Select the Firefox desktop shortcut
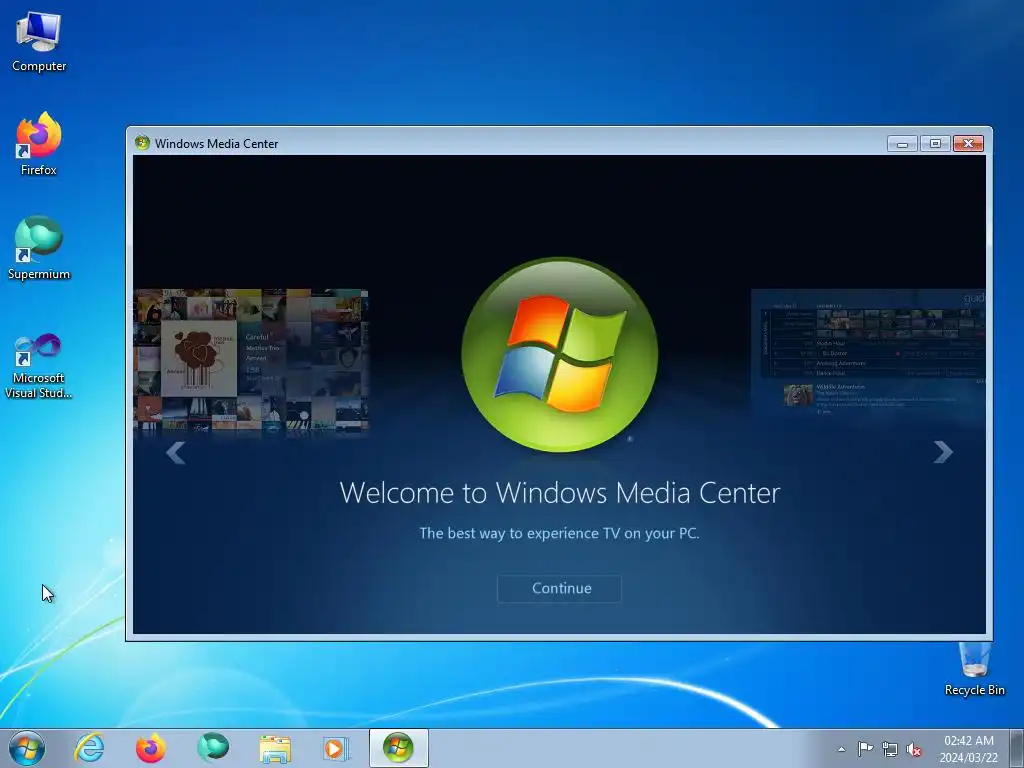Screen dimensions: 1024x768 point(39,144)
